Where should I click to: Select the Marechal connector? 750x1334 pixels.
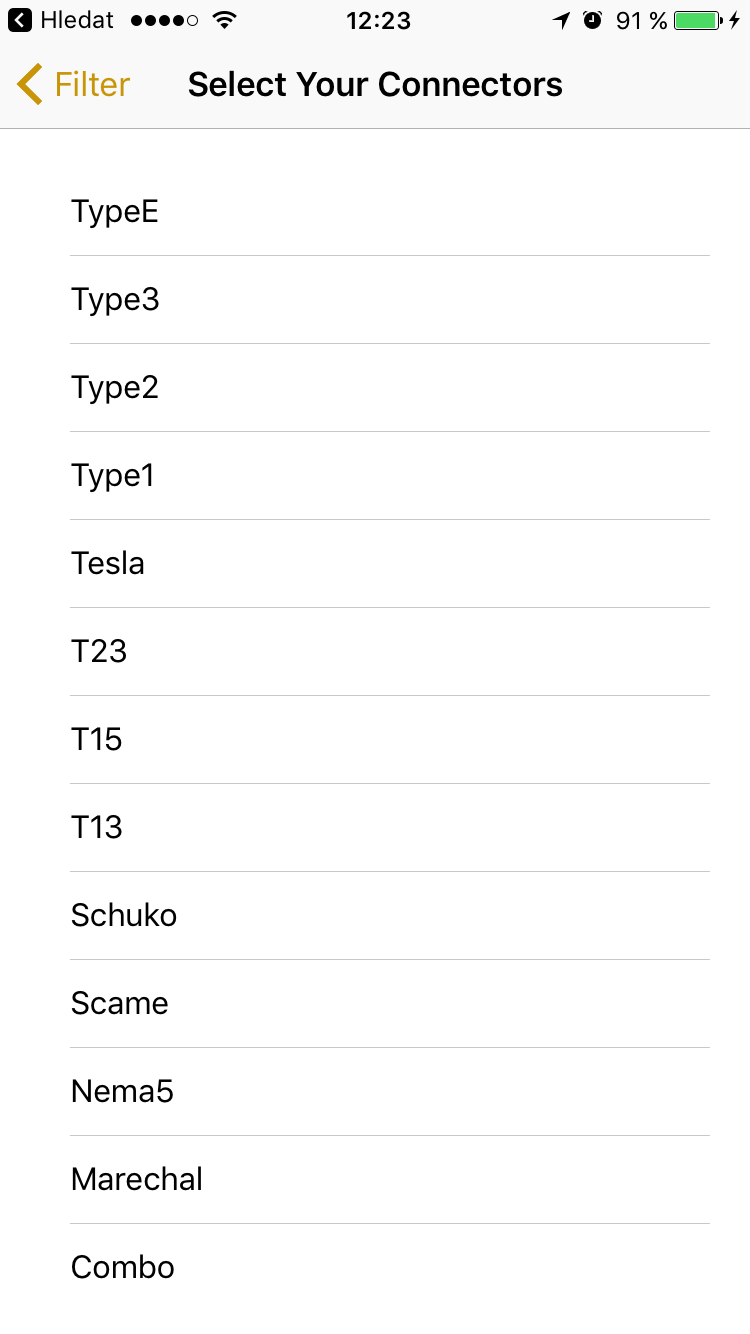coord(390,1180)
